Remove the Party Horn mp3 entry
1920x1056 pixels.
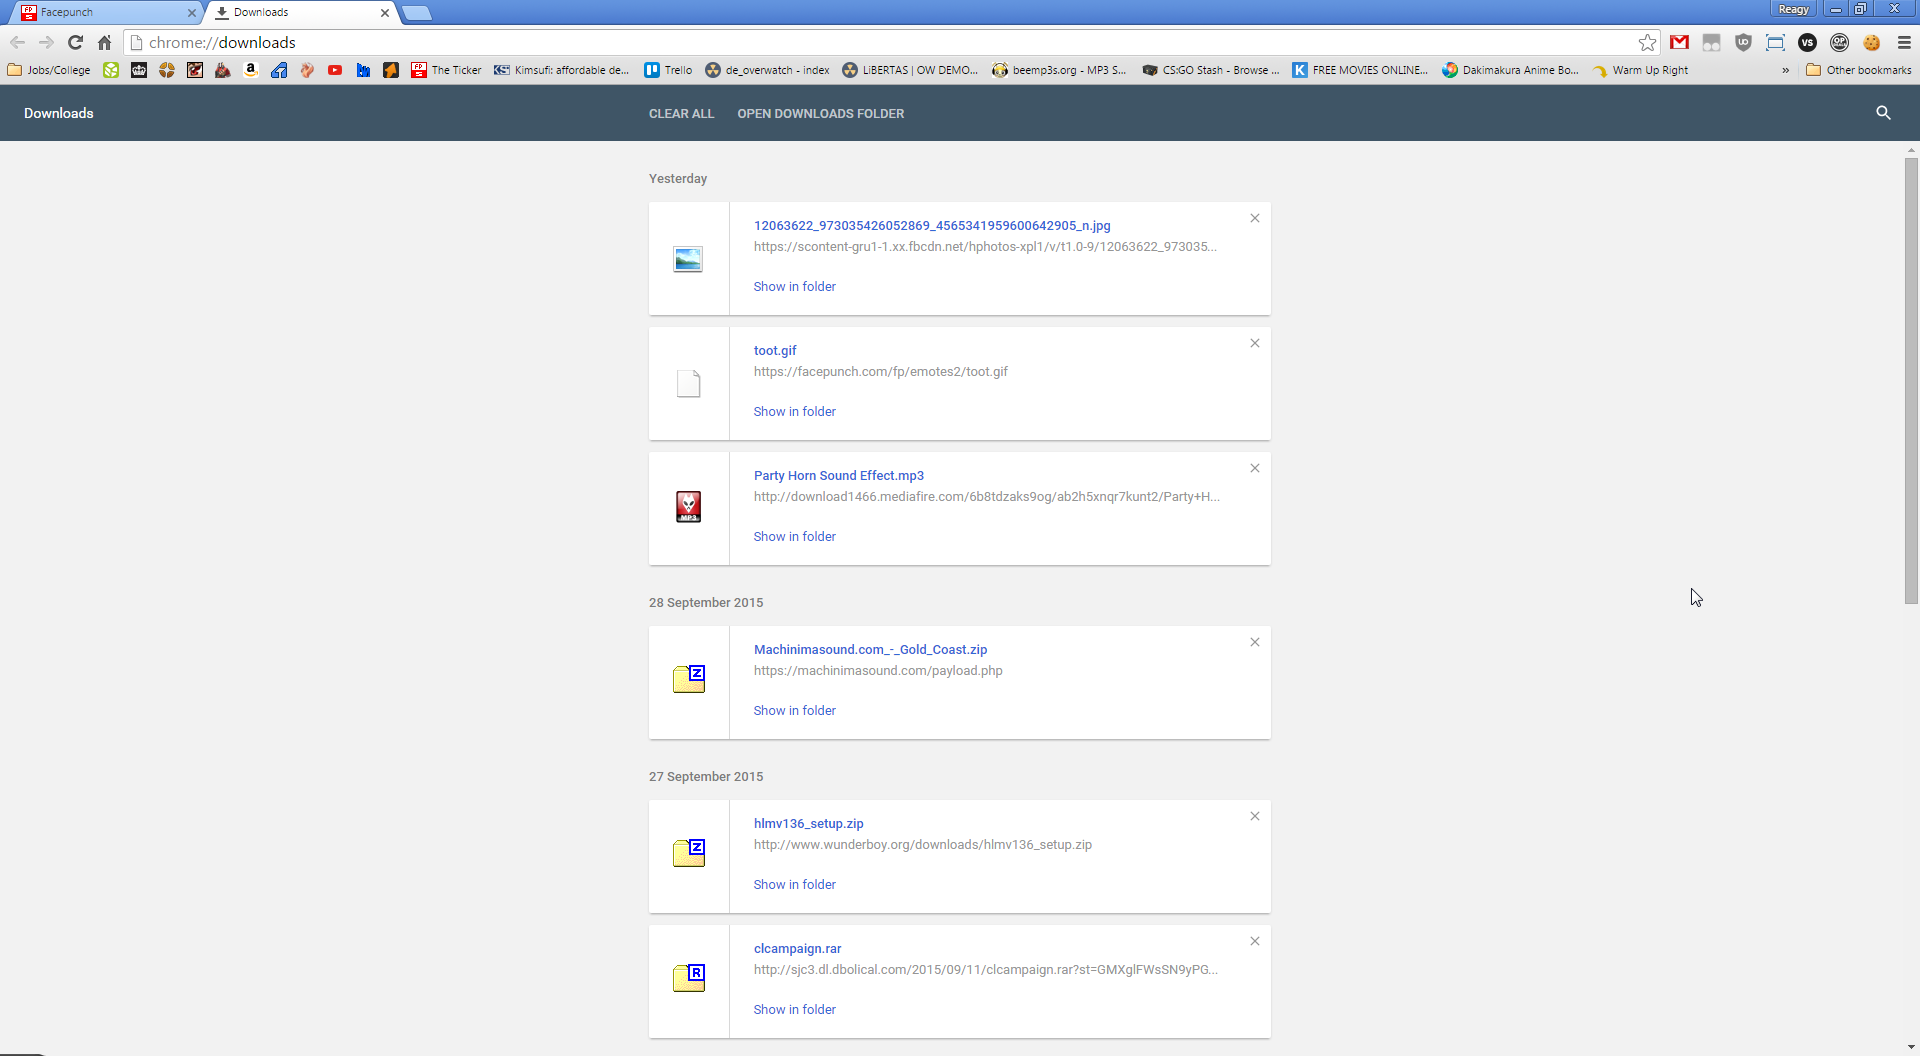(x=1255, y=468)
